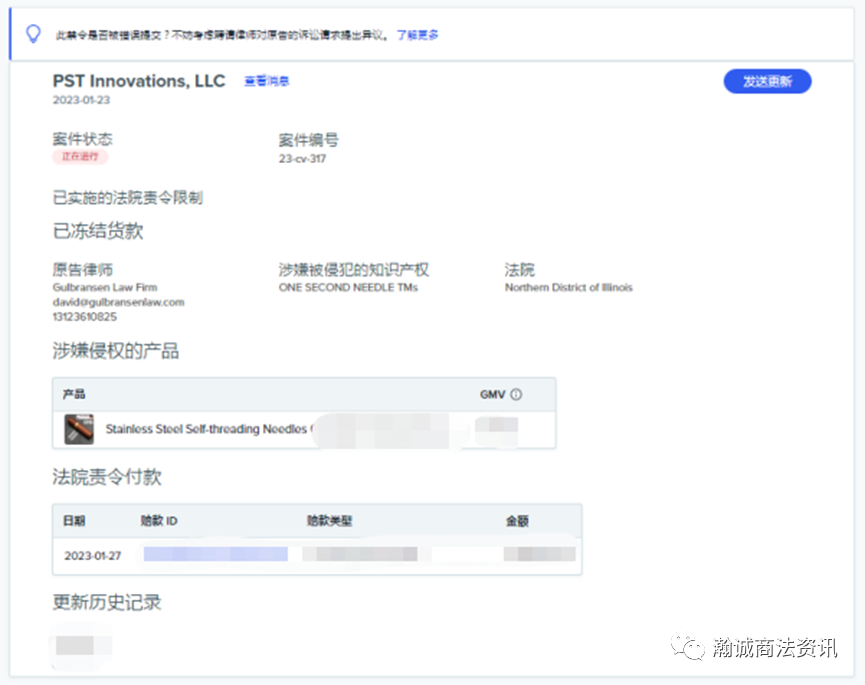The height and width of the screenshot is (685, 865).
Task: Click the 涉嫌侵权的产品 heading
Action: click(116, 351)
